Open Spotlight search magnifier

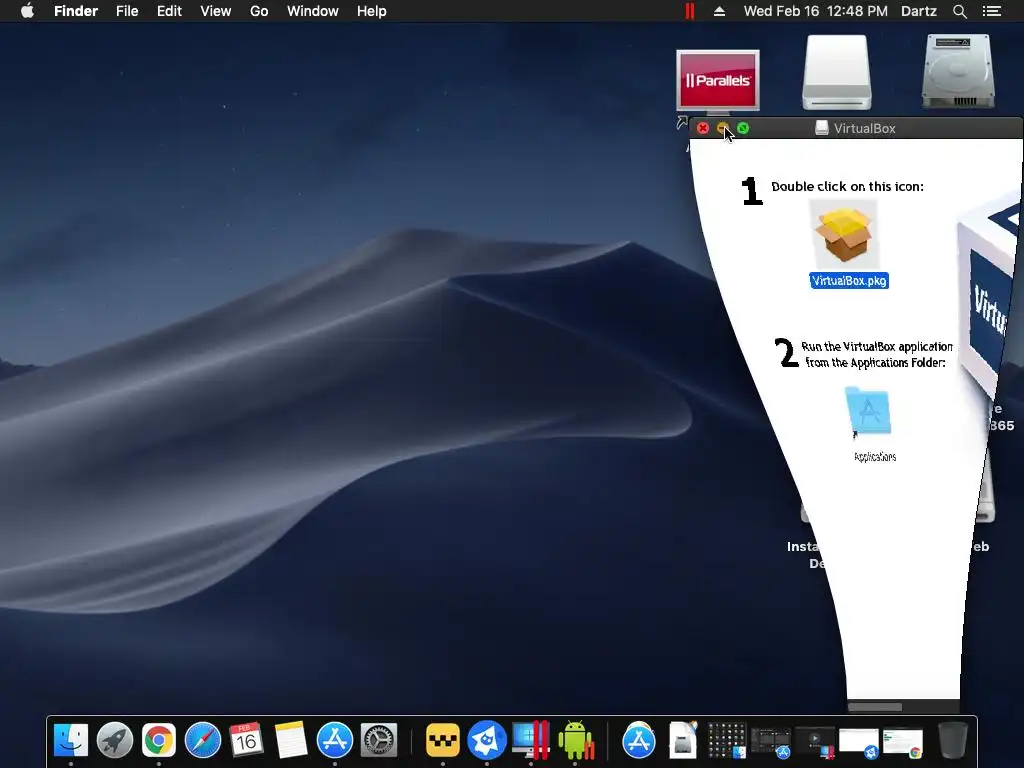(x=959, y=11)
